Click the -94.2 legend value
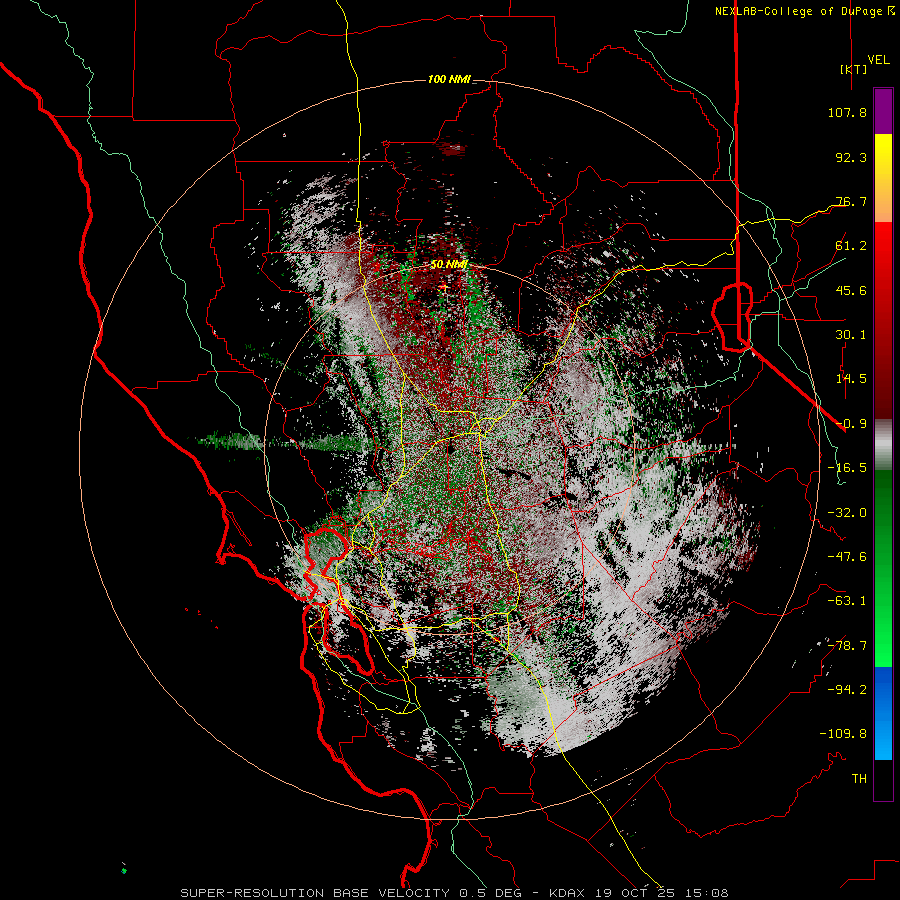The image size is (900, 900). click(847, 689)
